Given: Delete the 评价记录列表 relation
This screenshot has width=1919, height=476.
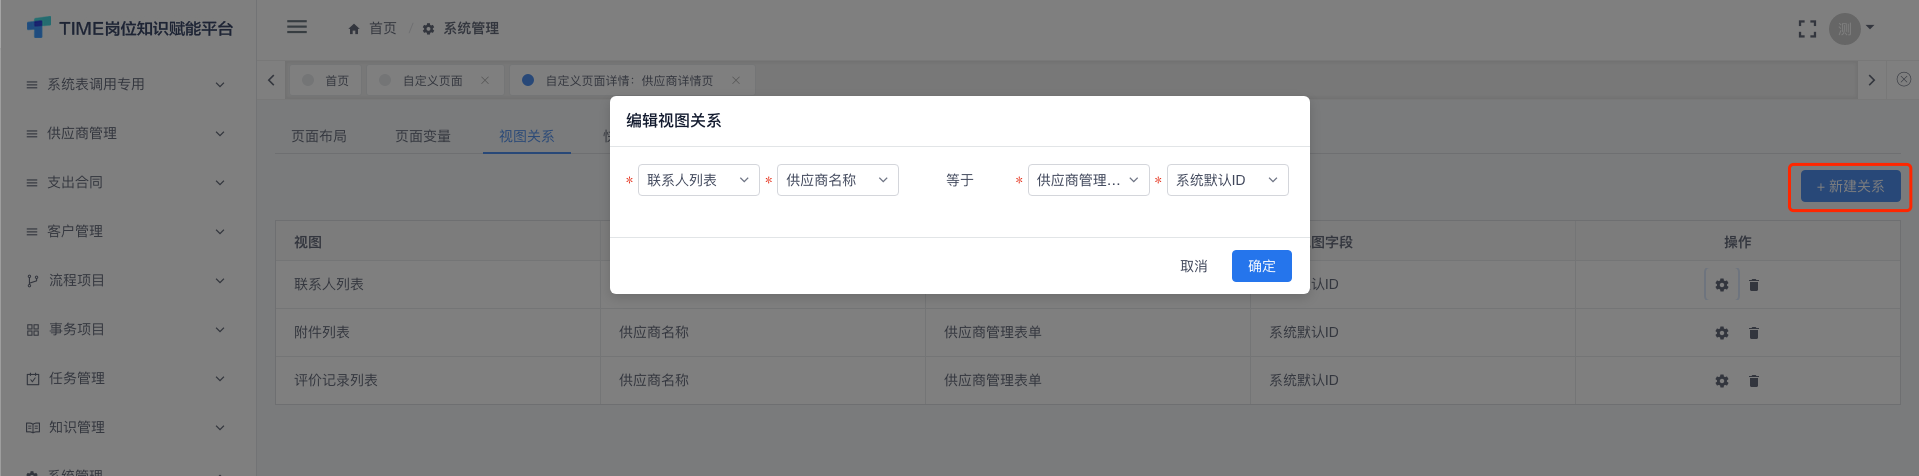Looking at the screenshot, I should pyautogui.click(x=1754, y=381).
